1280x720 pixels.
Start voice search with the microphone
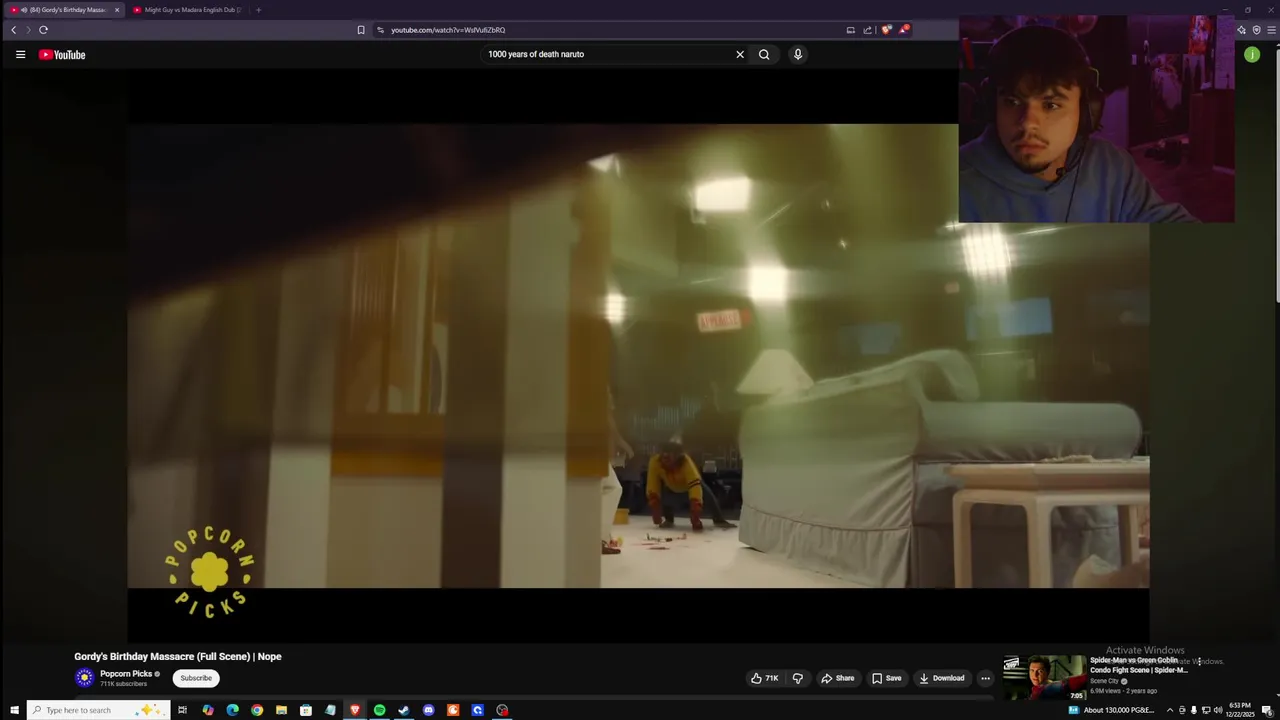click(x=798, y=55)
